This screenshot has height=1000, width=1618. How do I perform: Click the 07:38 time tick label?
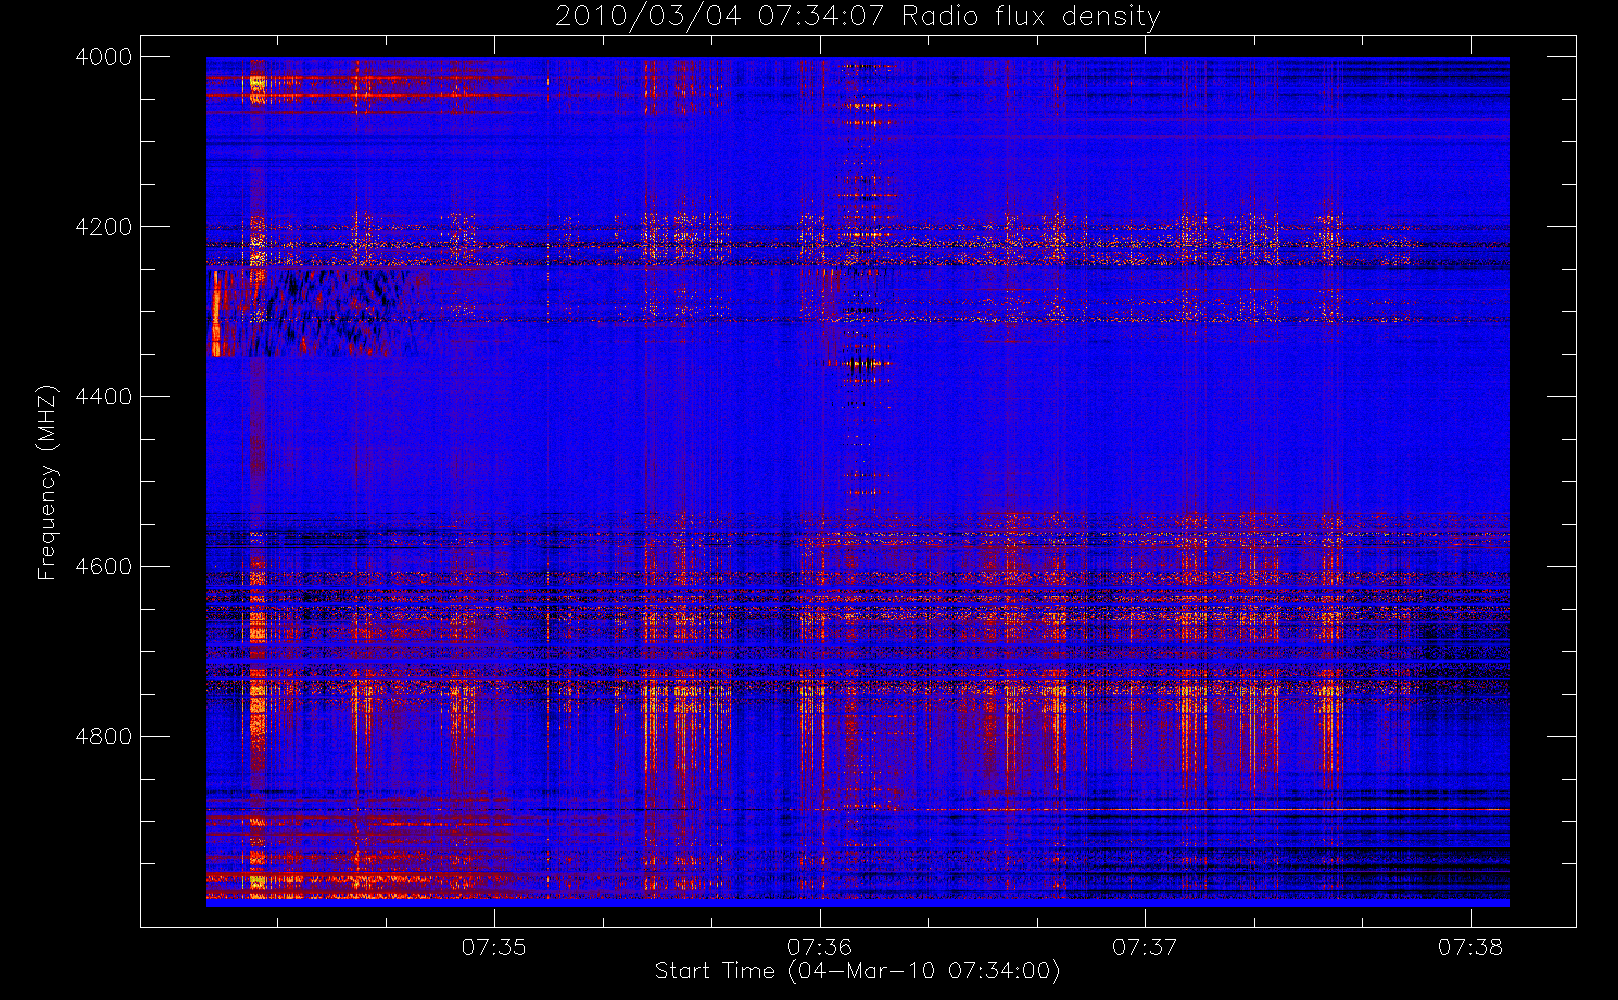tap(1470, 947)
